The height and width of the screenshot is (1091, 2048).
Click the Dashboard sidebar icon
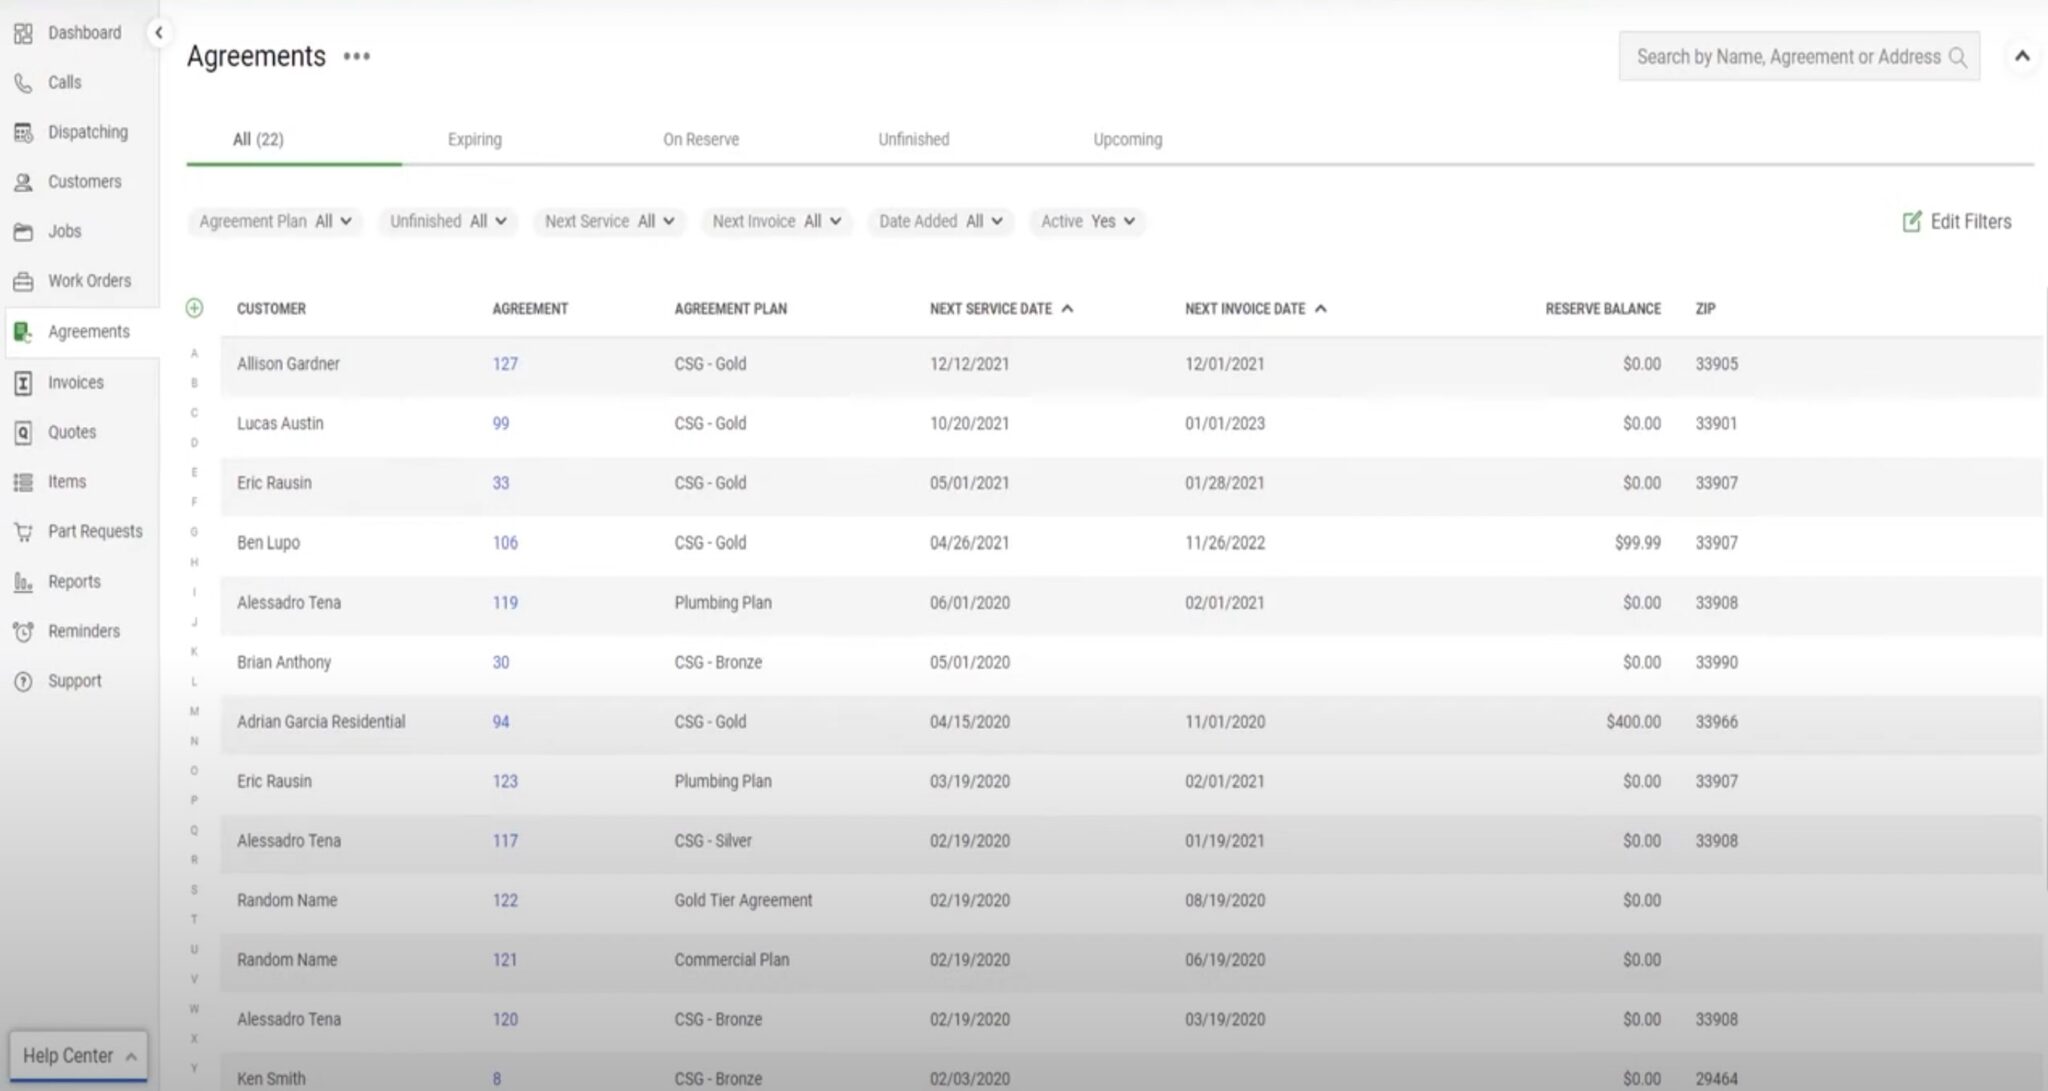click(x=23, y=34)
